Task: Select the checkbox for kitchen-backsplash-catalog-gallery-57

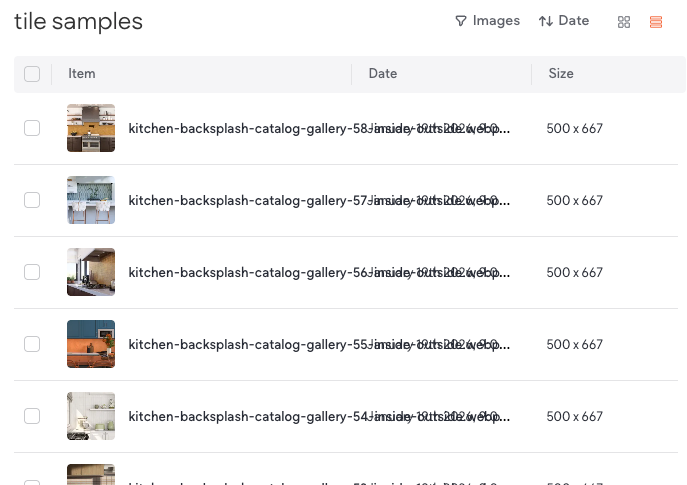Action: pos(32,200)
